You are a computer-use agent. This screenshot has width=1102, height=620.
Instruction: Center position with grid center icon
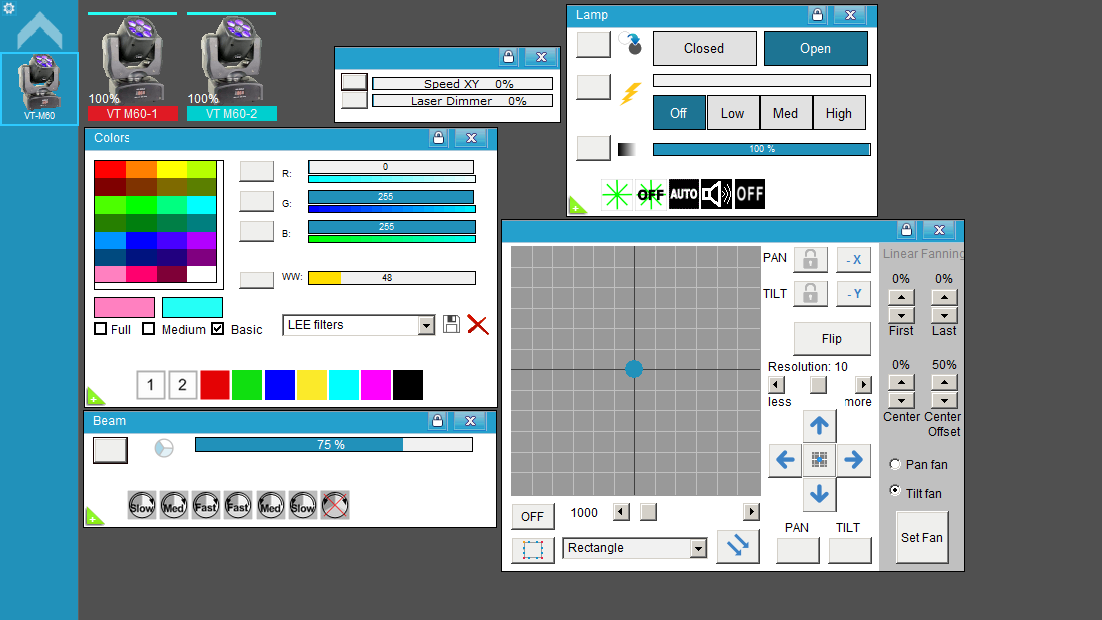(819, 460)
